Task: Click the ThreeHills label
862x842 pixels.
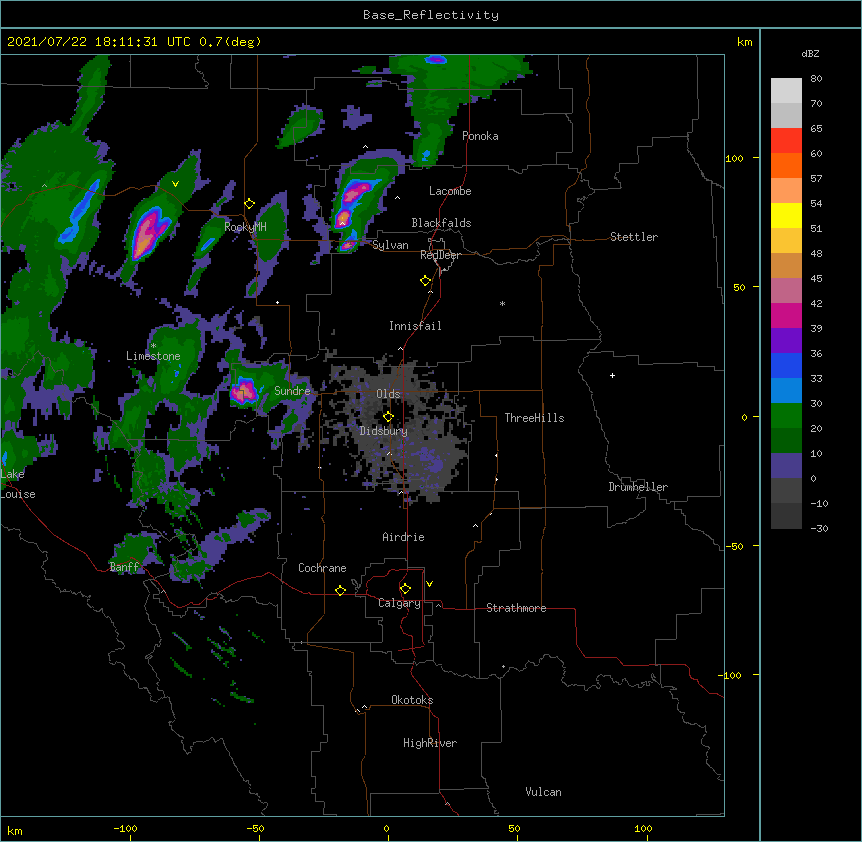Action: pos(534,418)
